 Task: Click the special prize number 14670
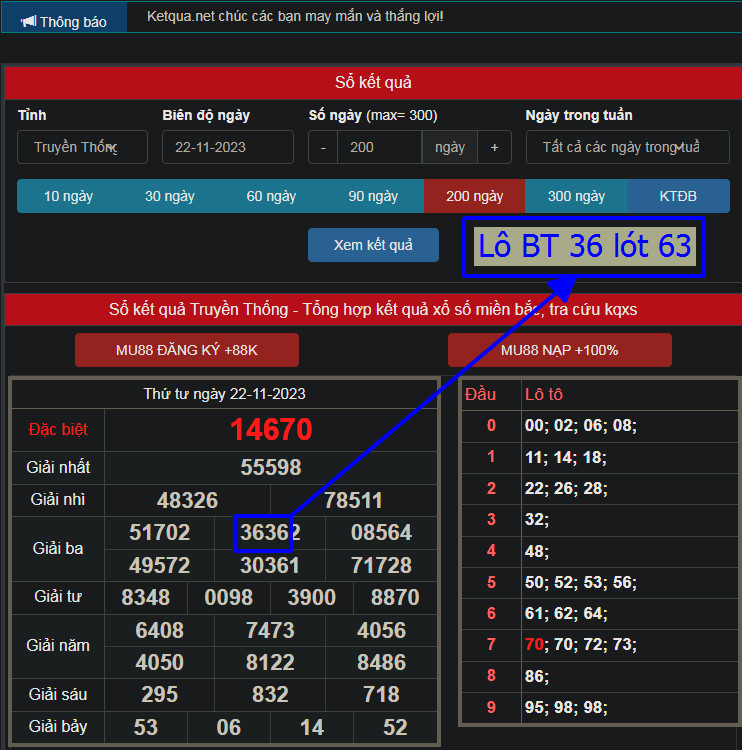tap(271, 429)
